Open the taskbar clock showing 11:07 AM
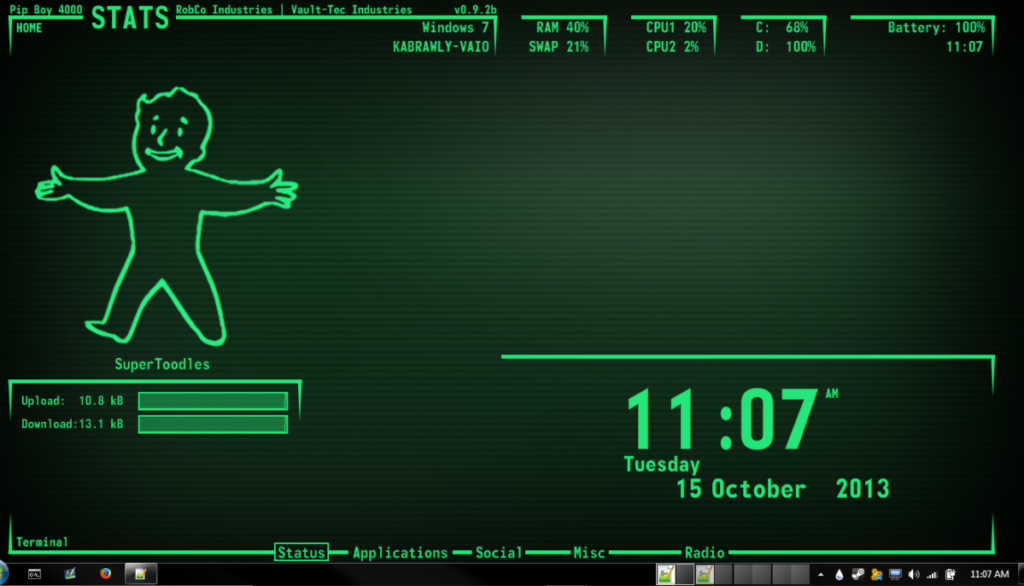Screen dimensions: 1024x586 (x=989, y=574)
